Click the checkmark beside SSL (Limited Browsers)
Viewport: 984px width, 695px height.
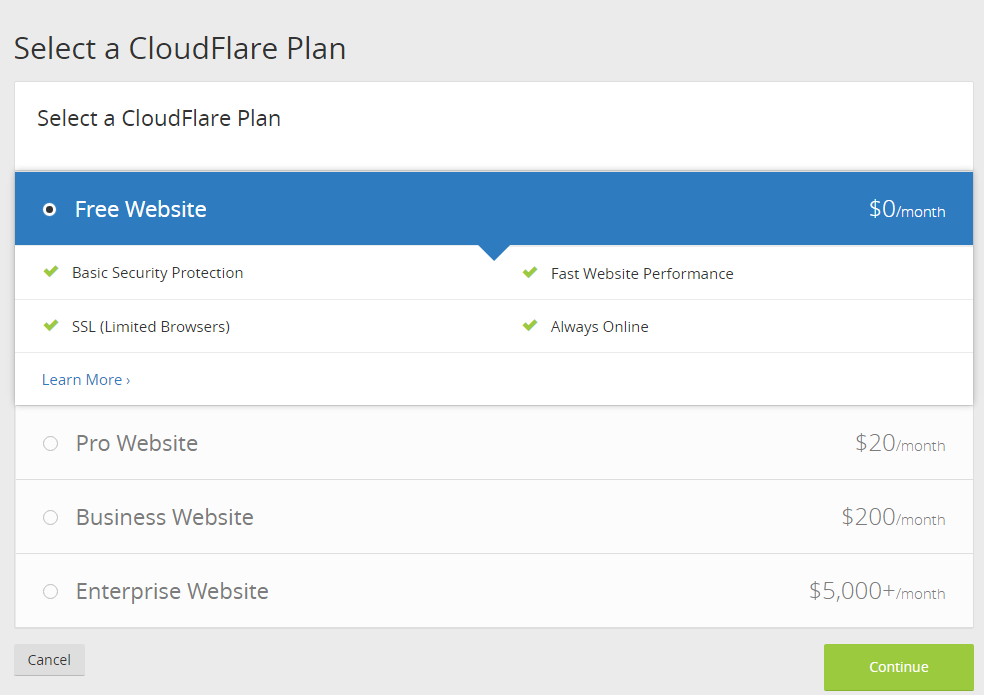point(51,326)
